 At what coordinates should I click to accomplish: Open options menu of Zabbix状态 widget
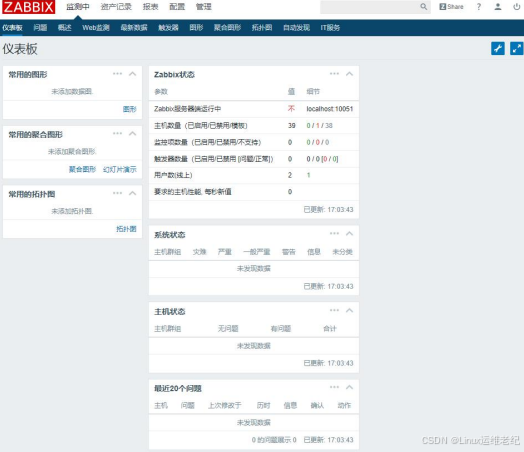(x=334, y=74)
